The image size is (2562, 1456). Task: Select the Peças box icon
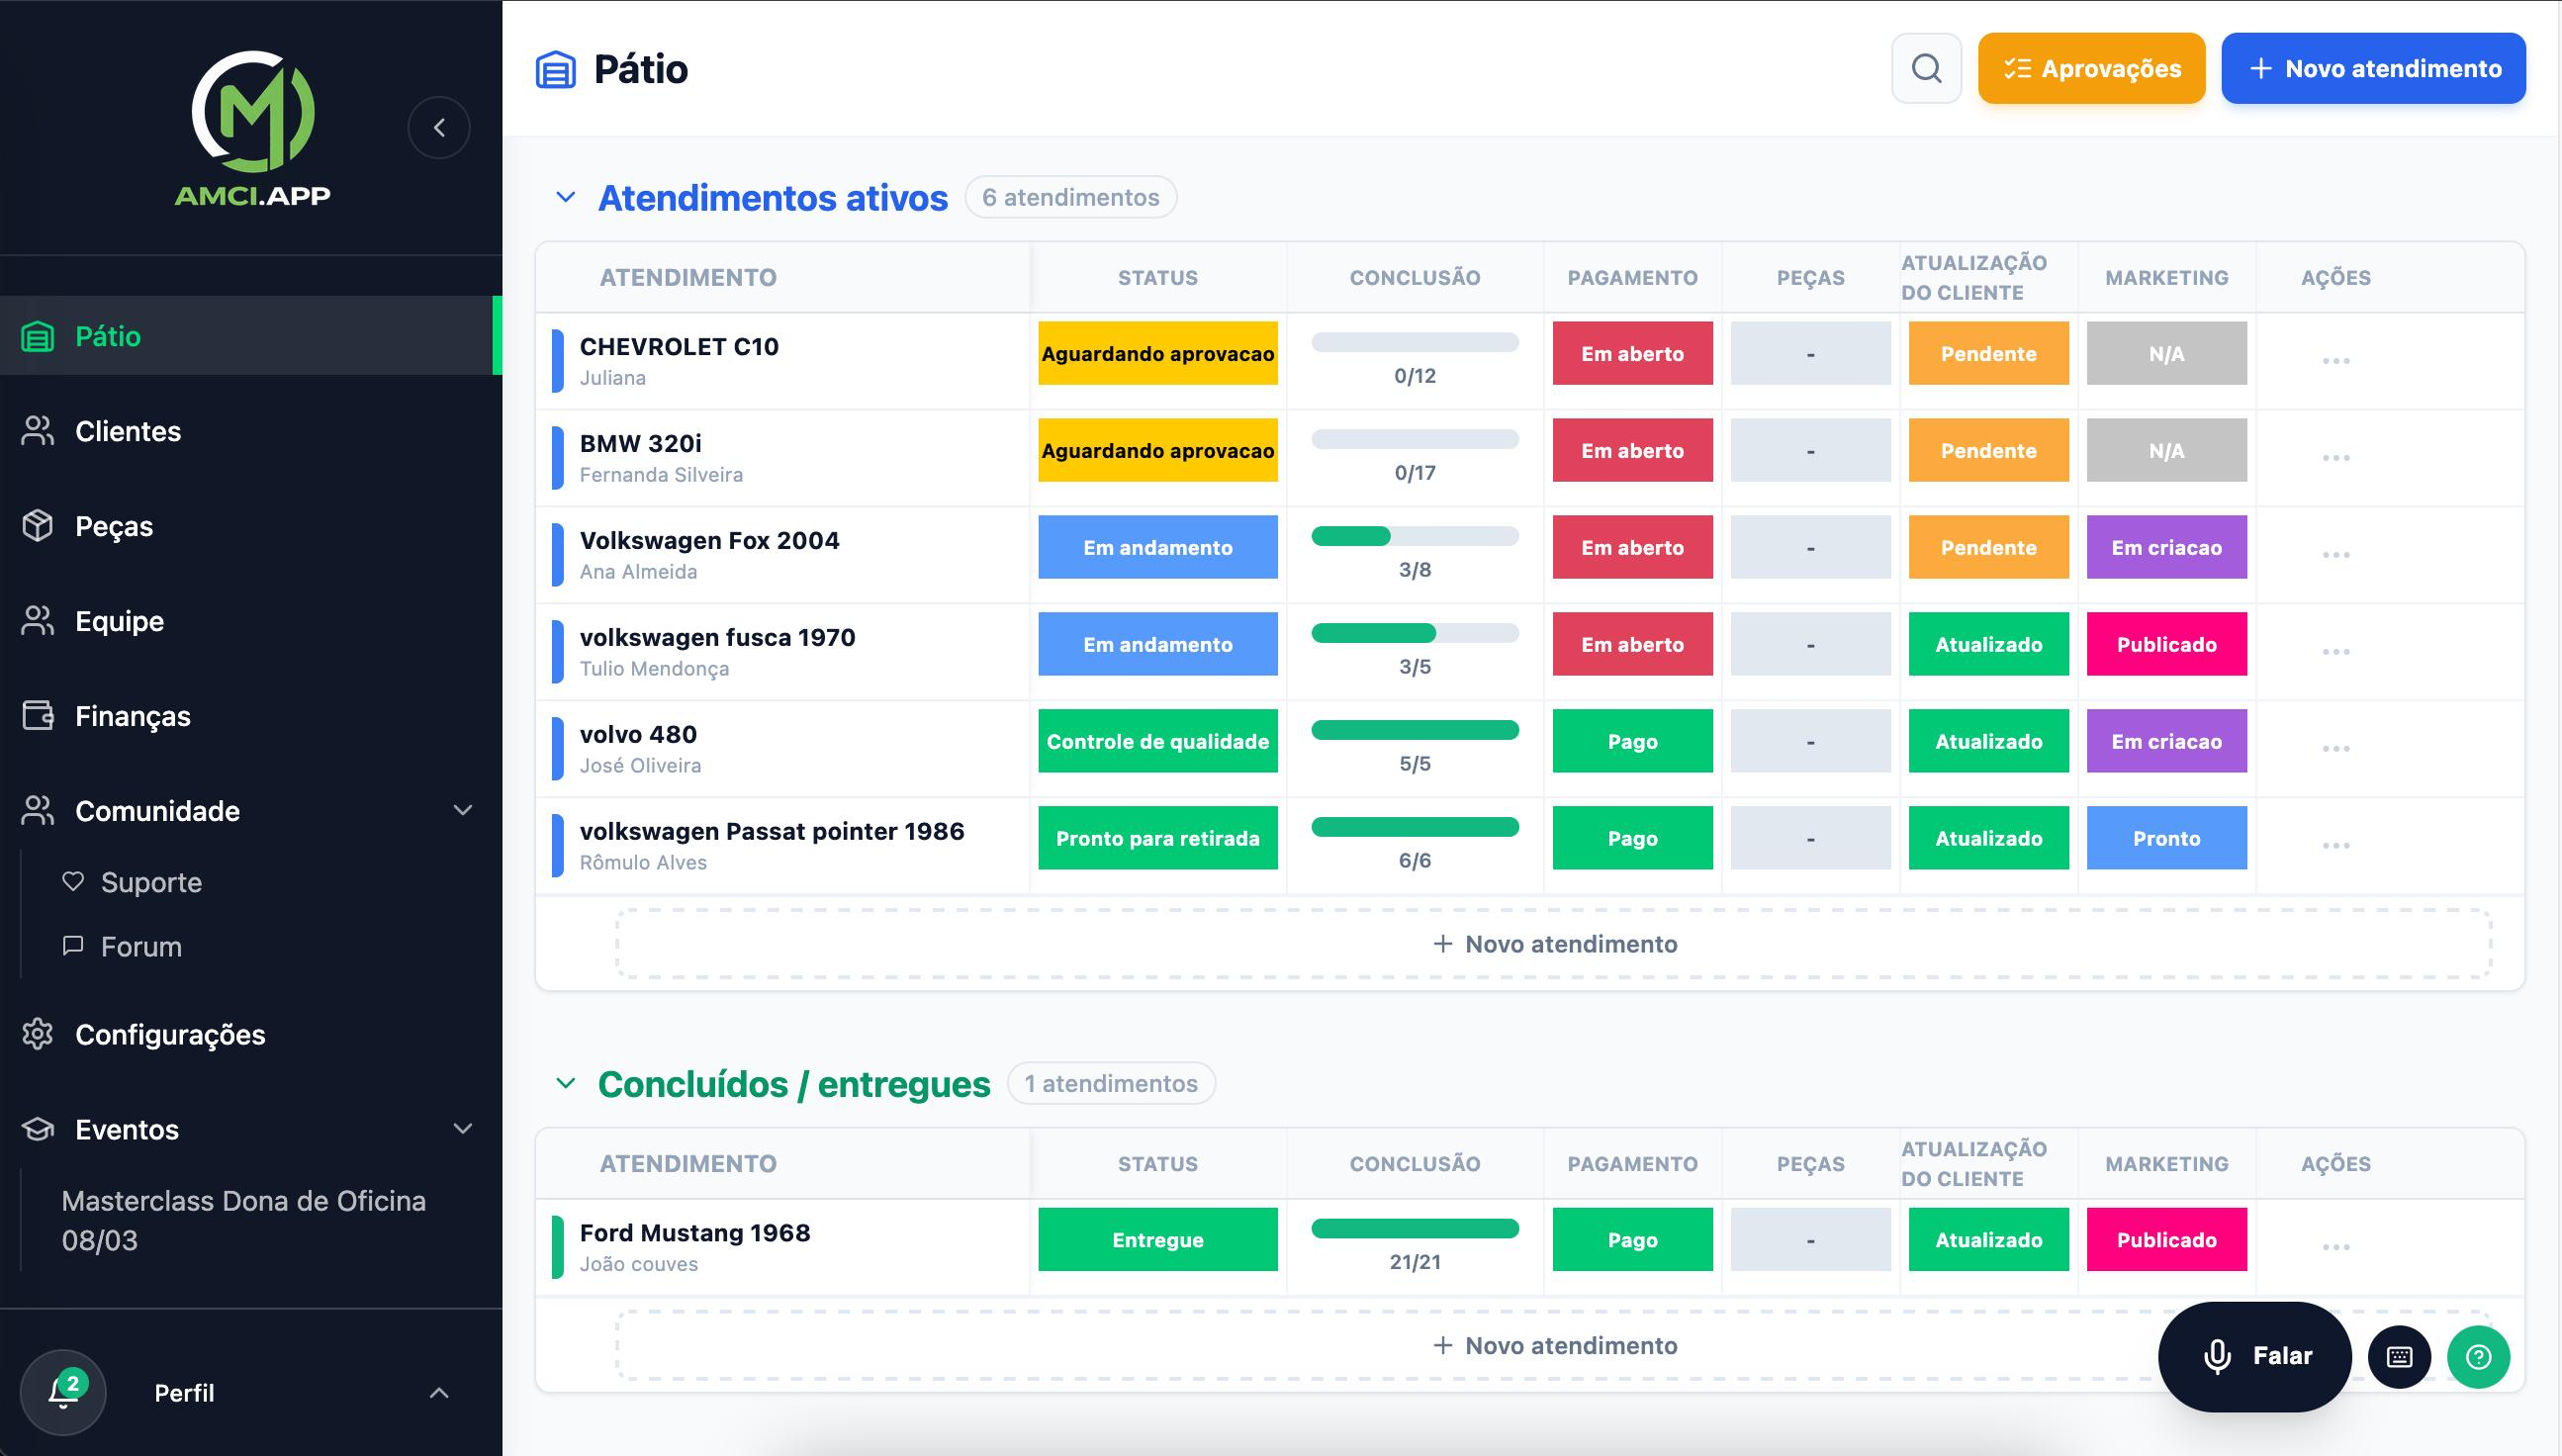(x=38, y=526)
